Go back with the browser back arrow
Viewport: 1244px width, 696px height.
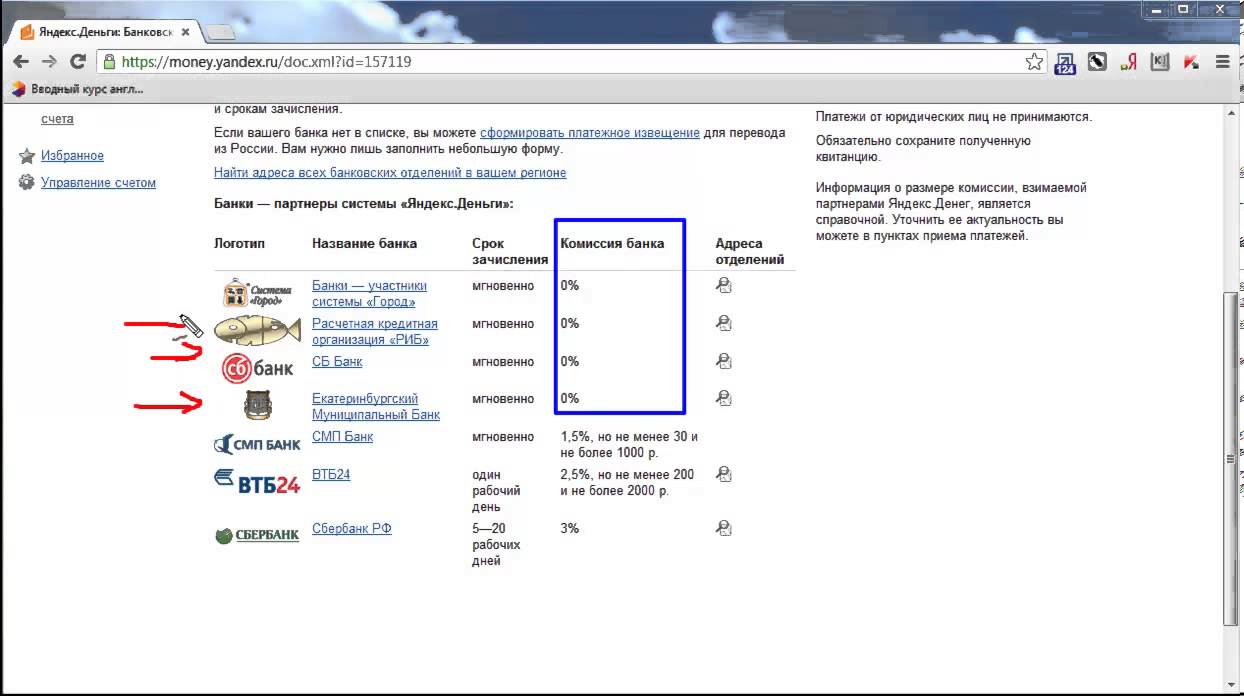pyautogui.click(x=21, y=62)
